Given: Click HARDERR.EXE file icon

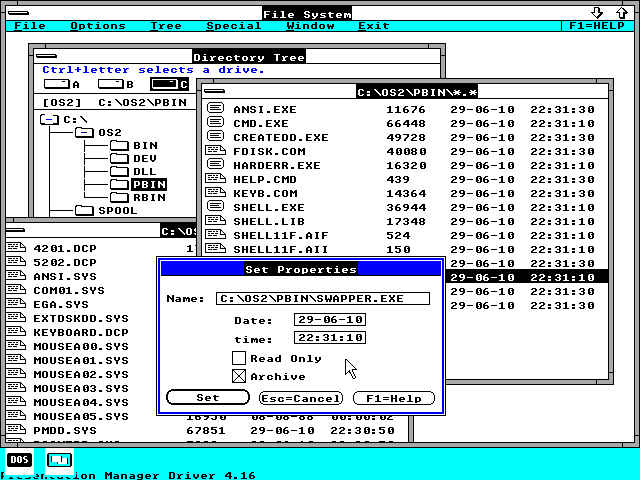Looking at the screenshot, I should (215, 164).
